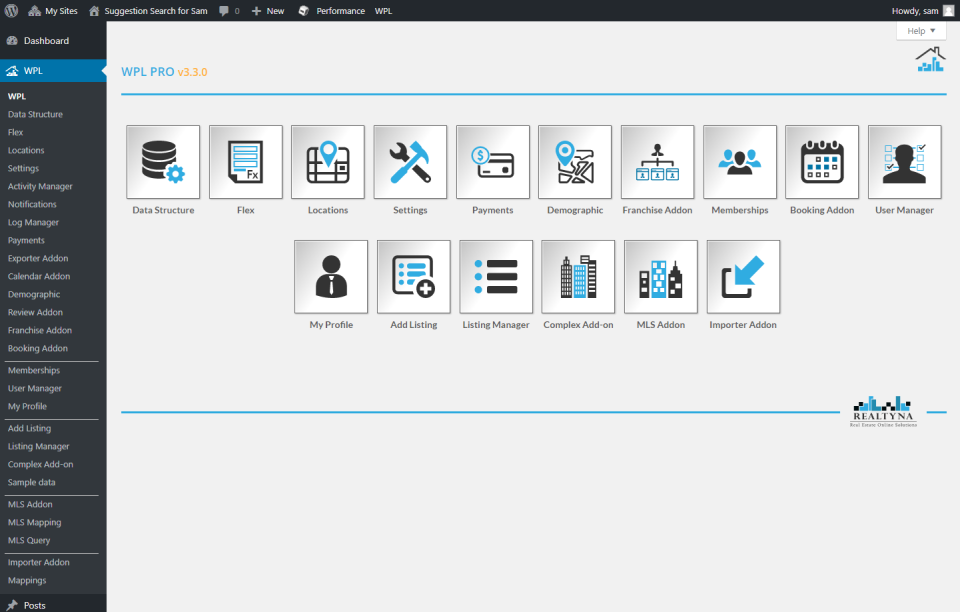Open the WPL admin bar menu
This screenshot has height=612, width=960.
pyautogui.click(x=383, y=11)
